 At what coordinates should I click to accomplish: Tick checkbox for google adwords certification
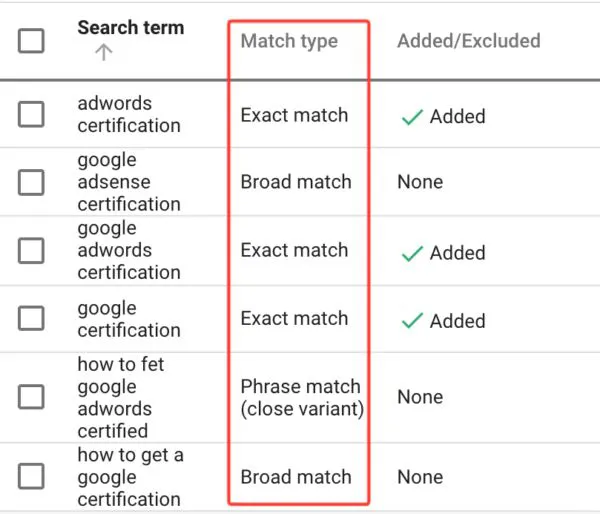(x=31, y=250)
